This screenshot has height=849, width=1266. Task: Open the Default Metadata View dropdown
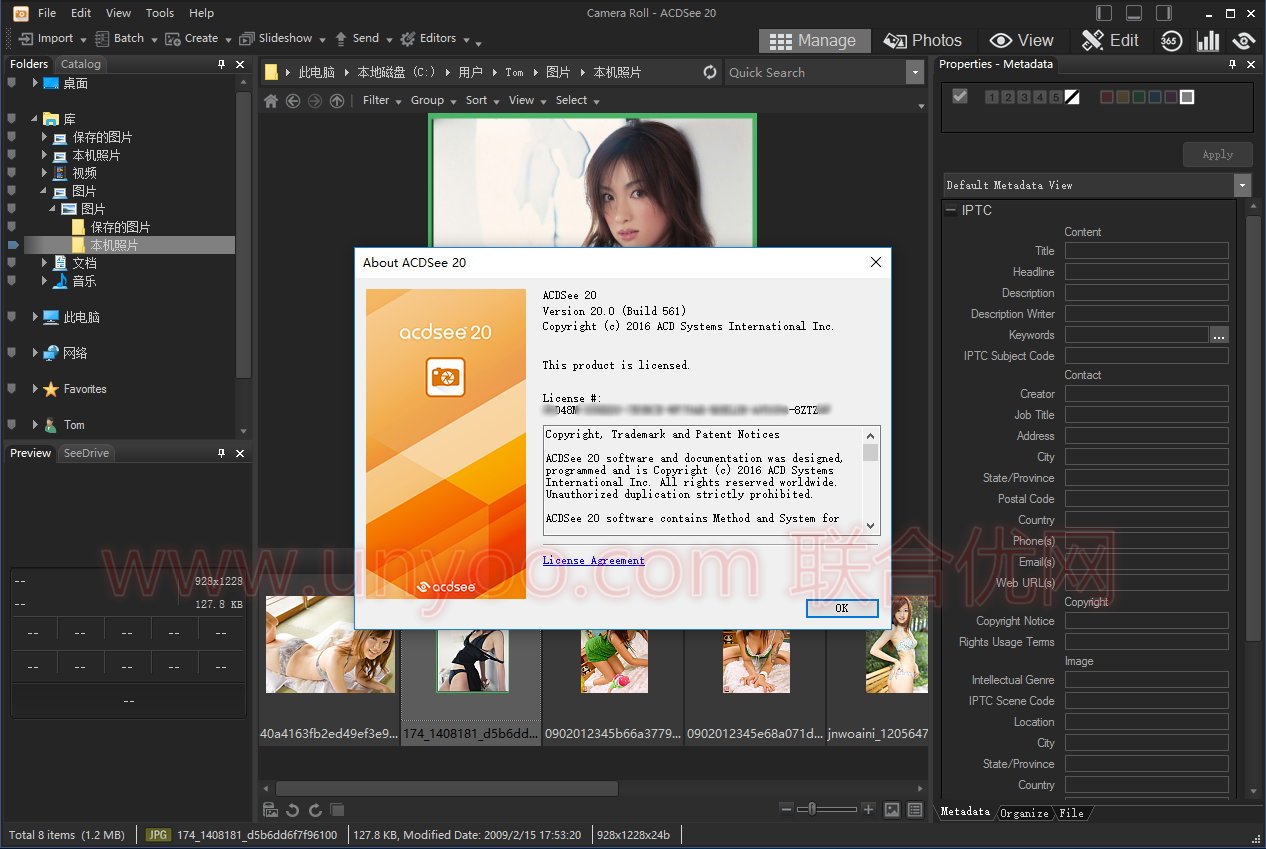tap(1242, 185)
